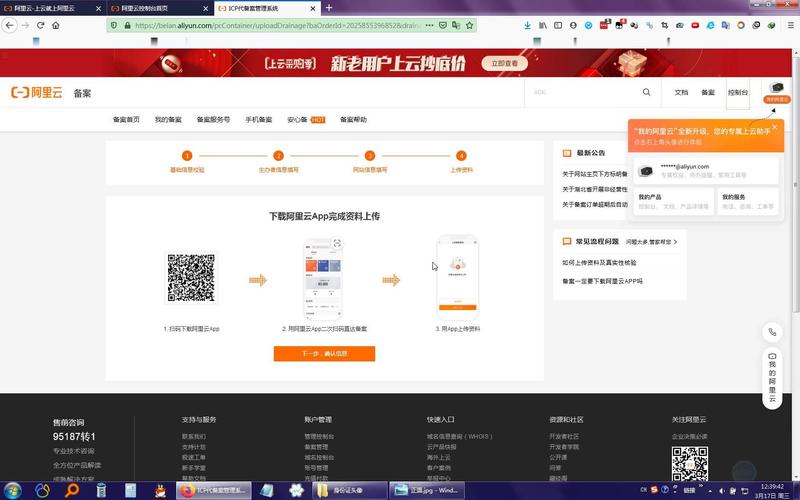Expand 问题太多,管家帮您 chevron link
This screenshot has height=500, width=800.
[x=652, y=242]
